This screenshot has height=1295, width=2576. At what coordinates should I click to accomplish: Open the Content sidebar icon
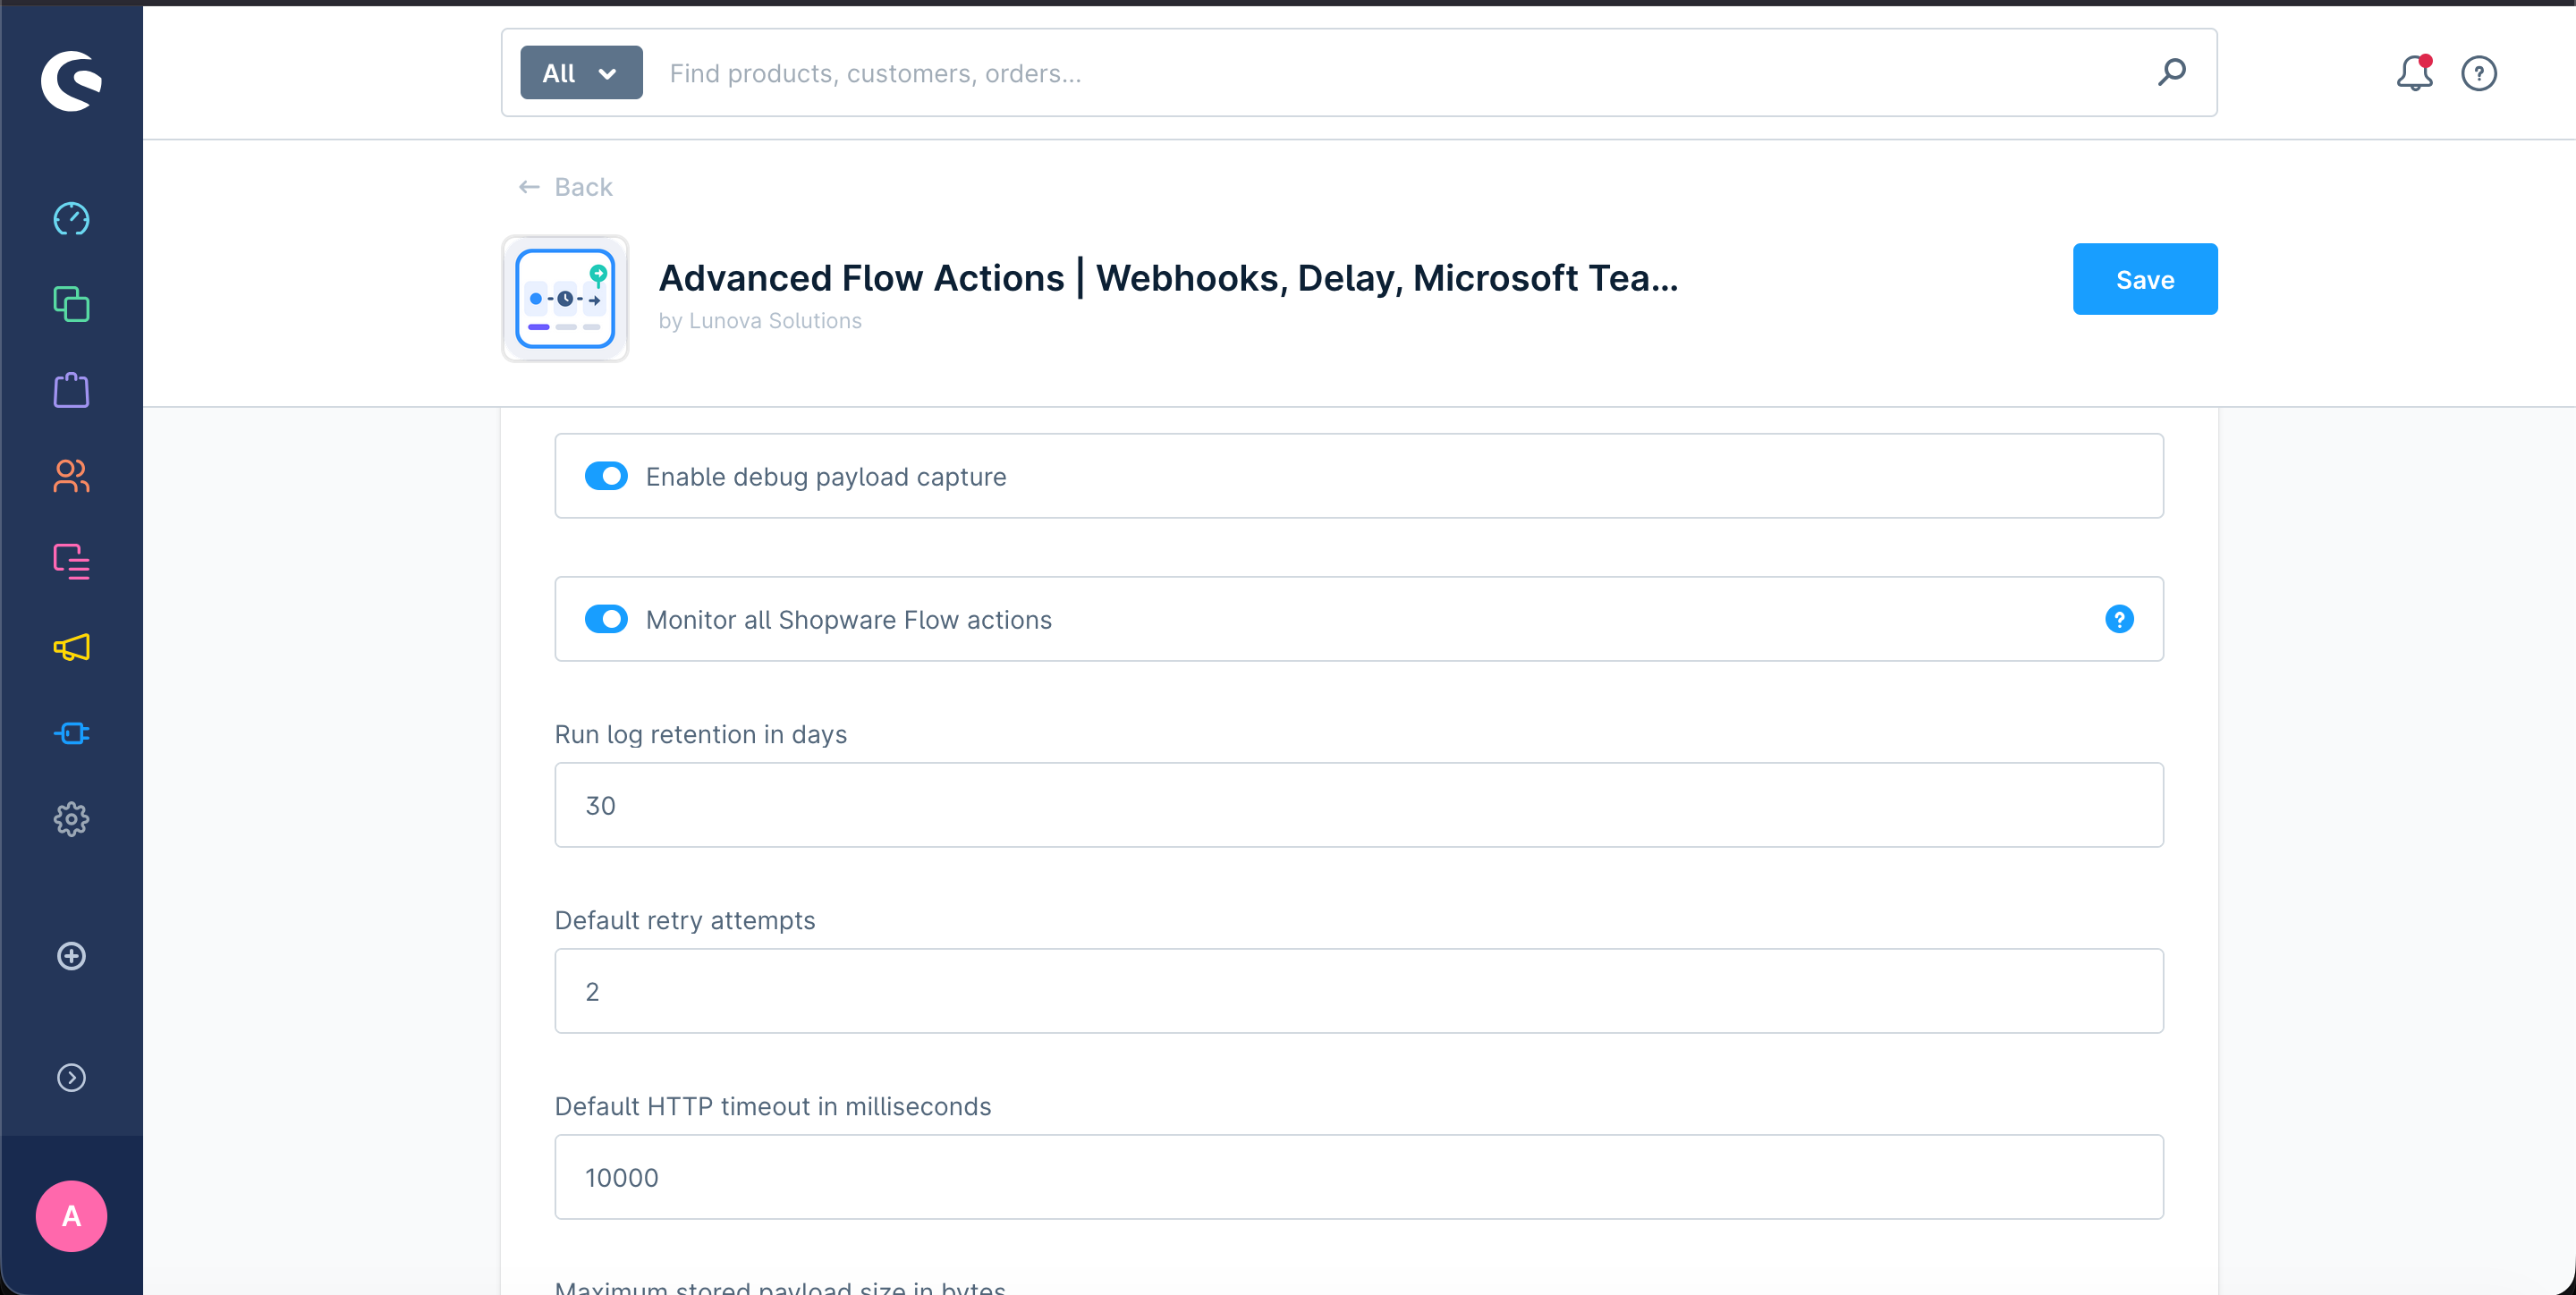71,562
